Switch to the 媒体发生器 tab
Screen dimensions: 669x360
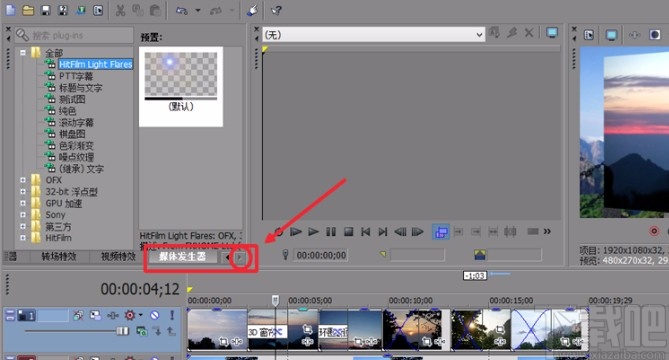tap(182, 256)
